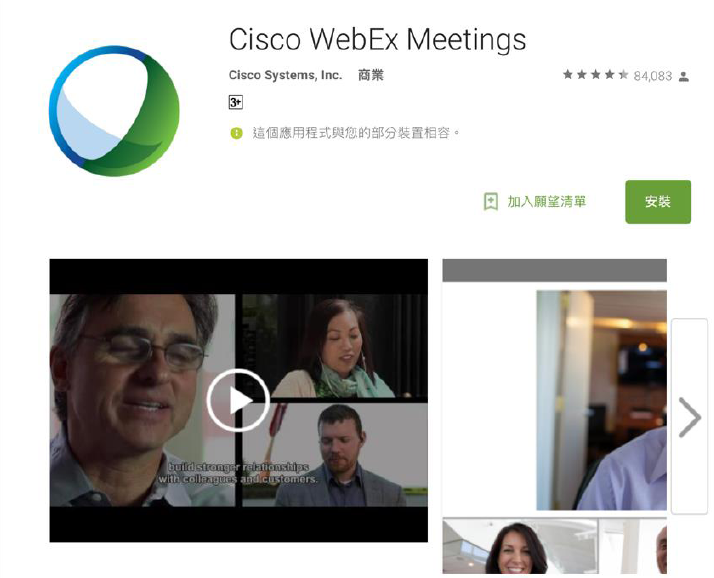Click the 3+ content rating badge

pos(235,102)
